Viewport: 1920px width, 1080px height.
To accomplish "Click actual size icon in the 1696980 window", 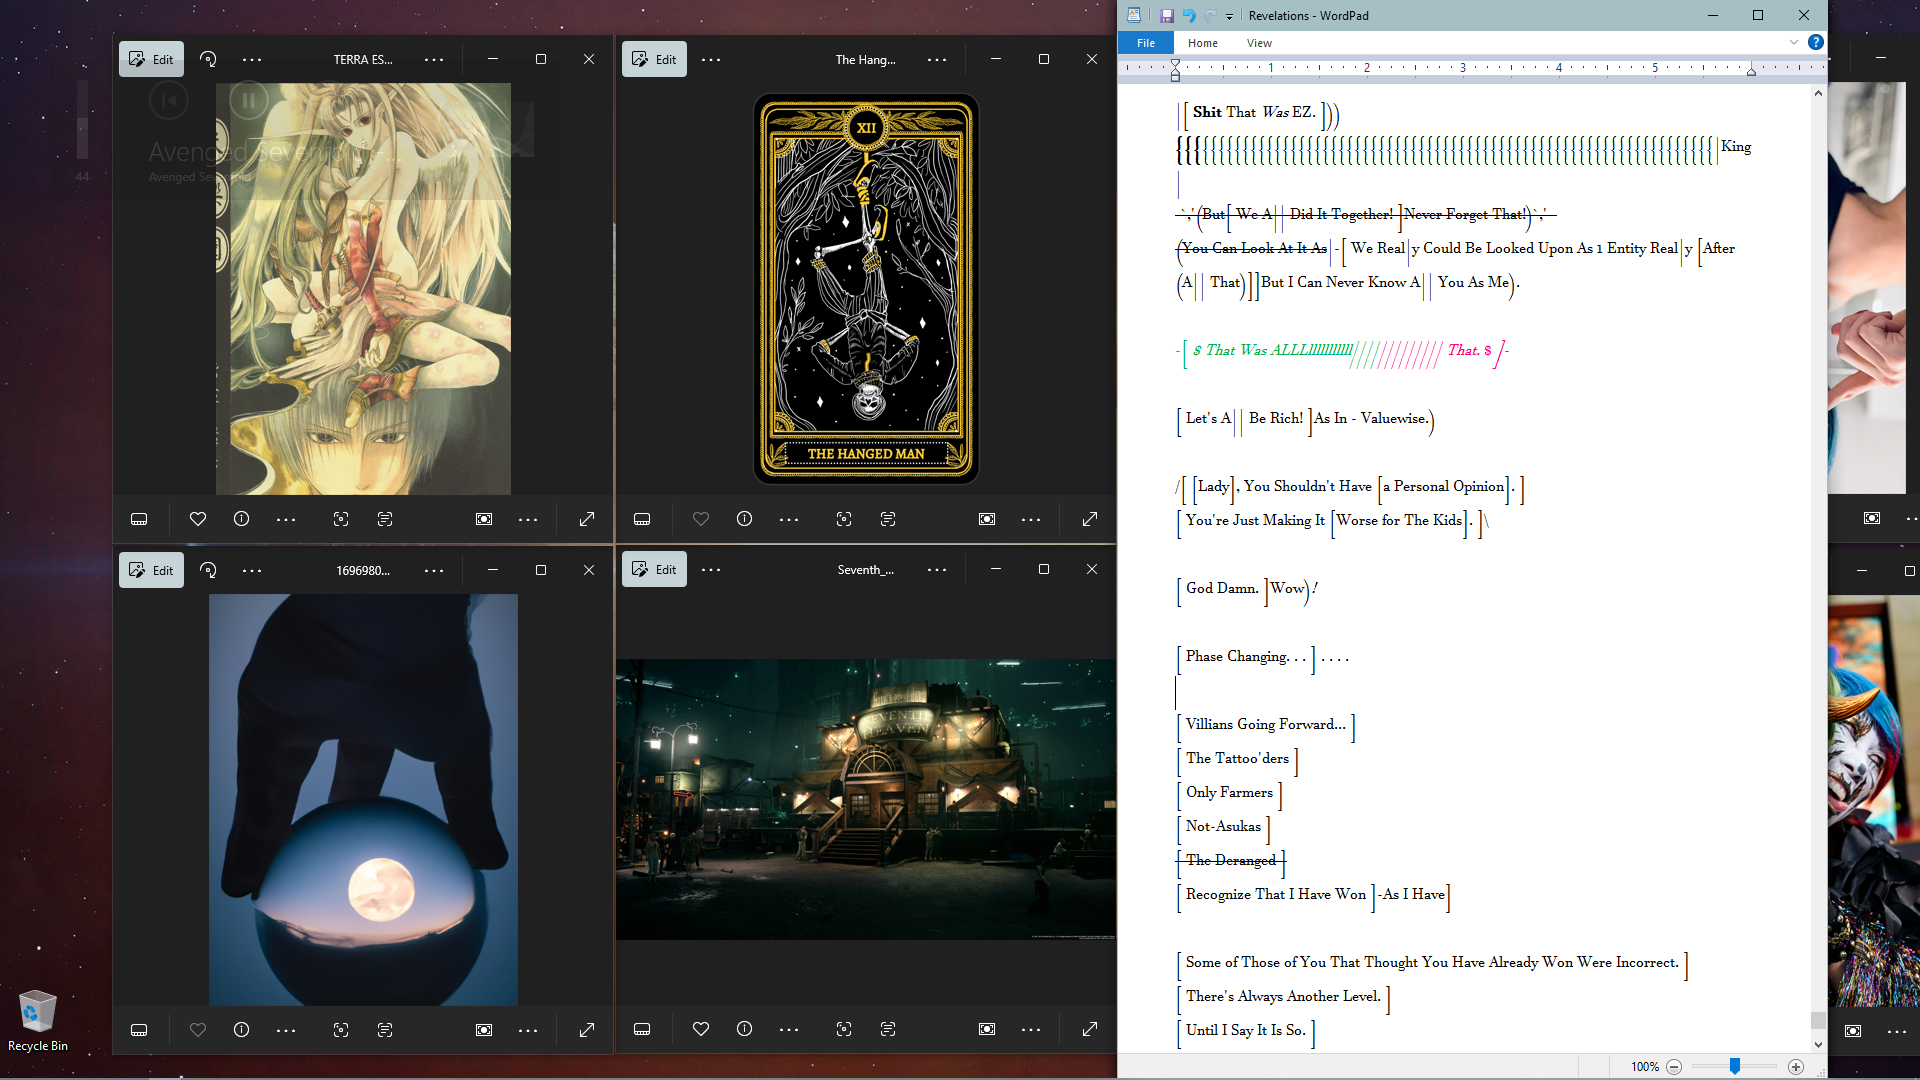I will point(484,1030).
